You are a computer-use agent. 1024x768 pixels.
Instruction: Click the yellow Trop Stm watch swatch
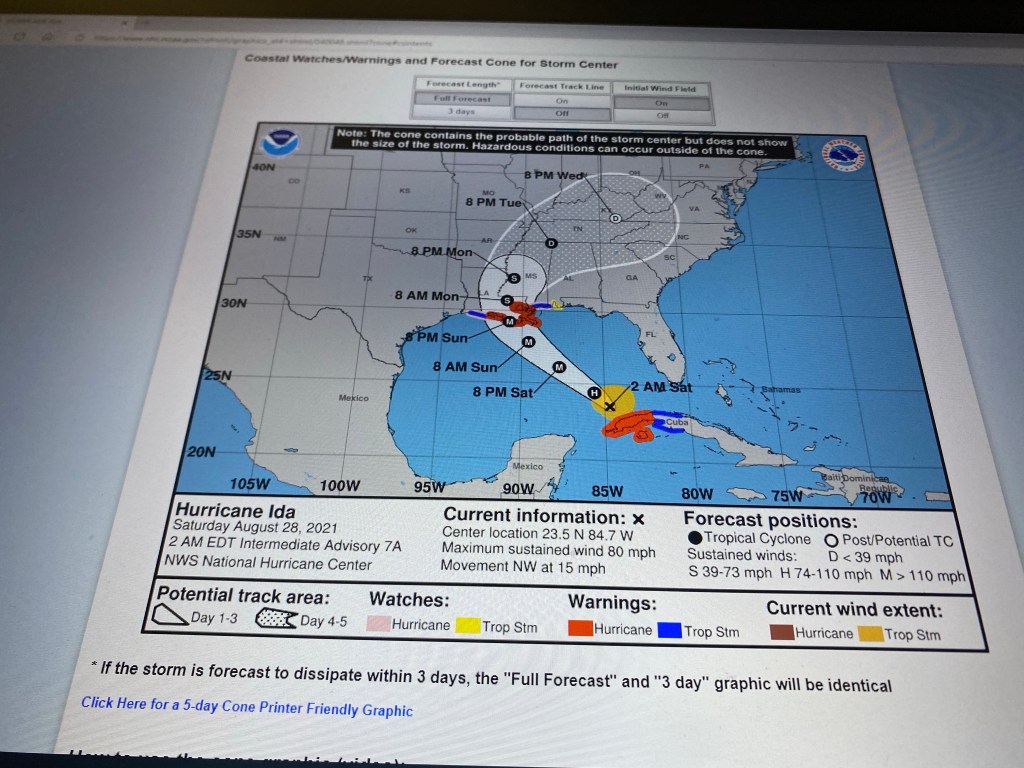point(467,626)
